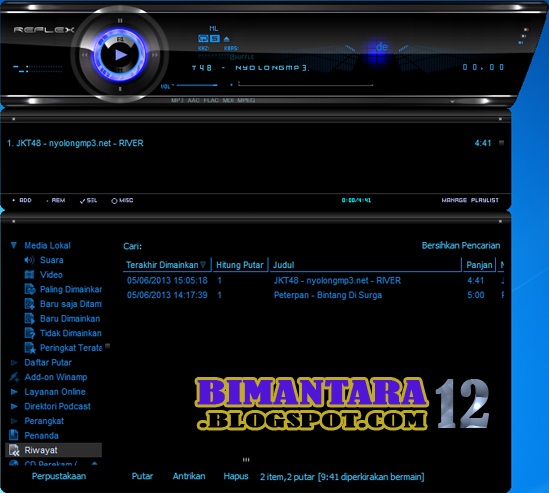
Task: Toggle the ML media library button
Action: click(214, 29)
